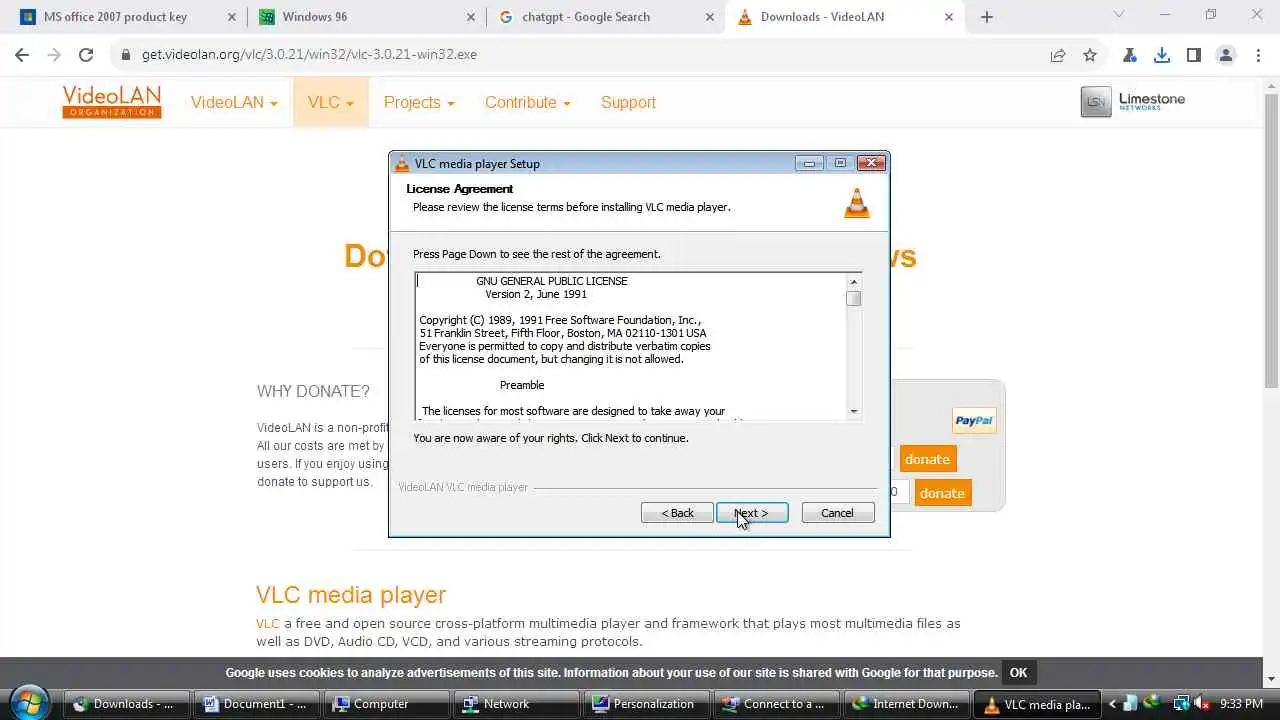Click the upper orange donate button

927,459
